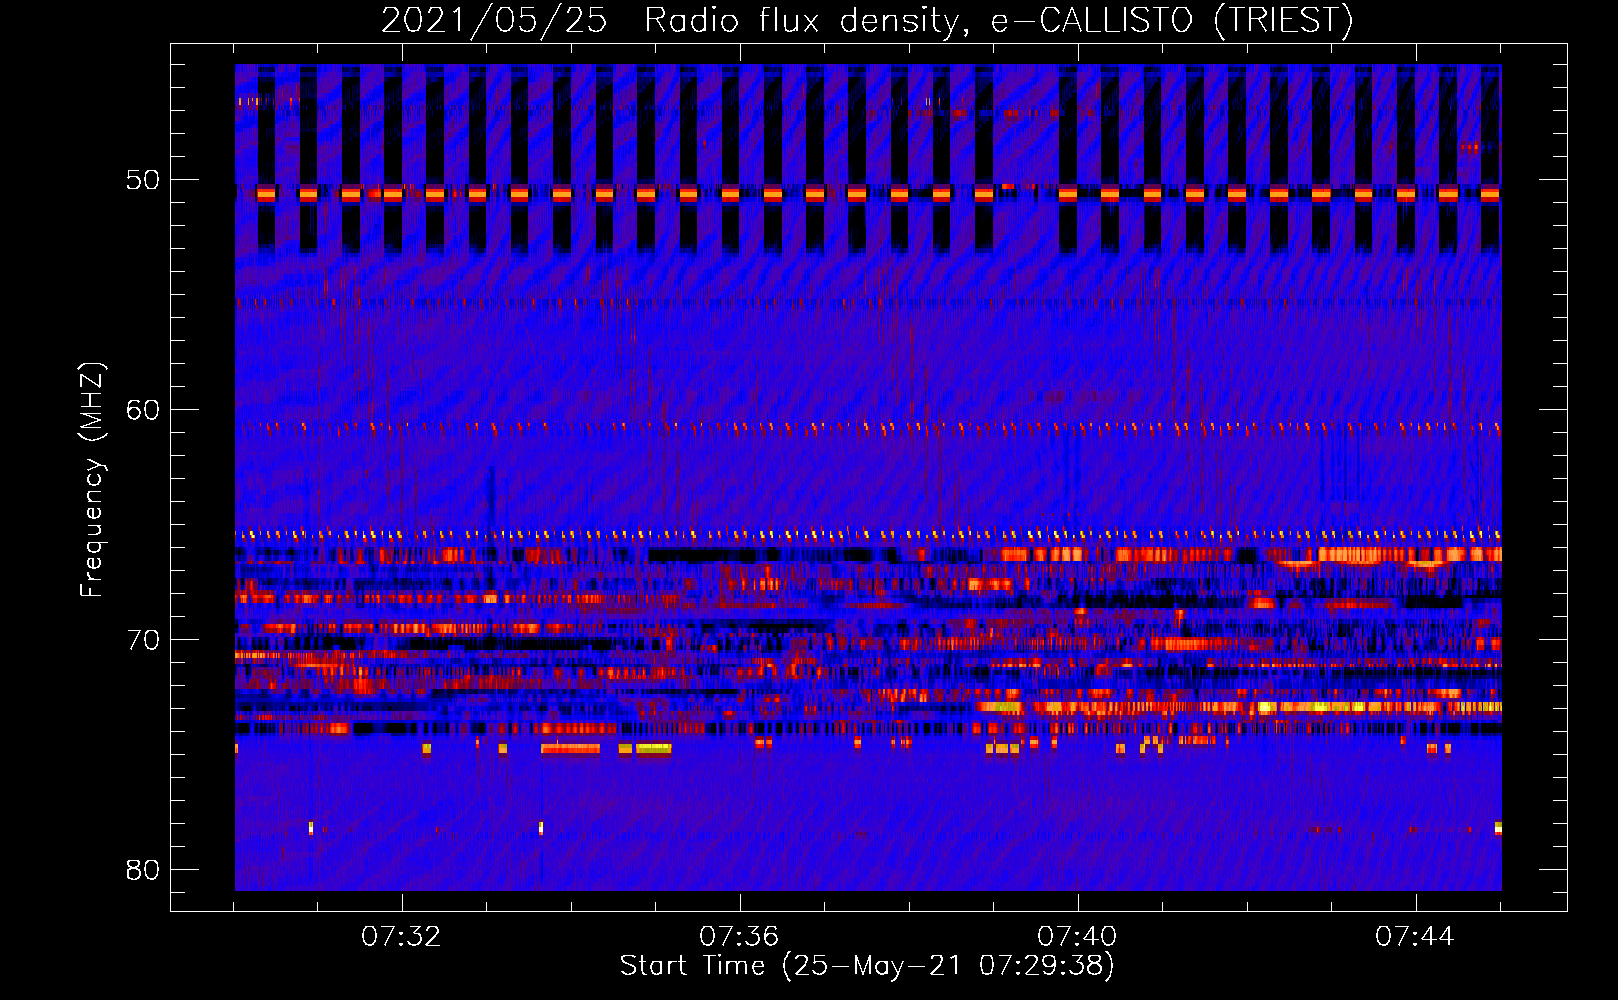Click the 80 frequency tick label
This screenshot has width=1618, height=1000.
pyautogui.click(x=143, y=870)
